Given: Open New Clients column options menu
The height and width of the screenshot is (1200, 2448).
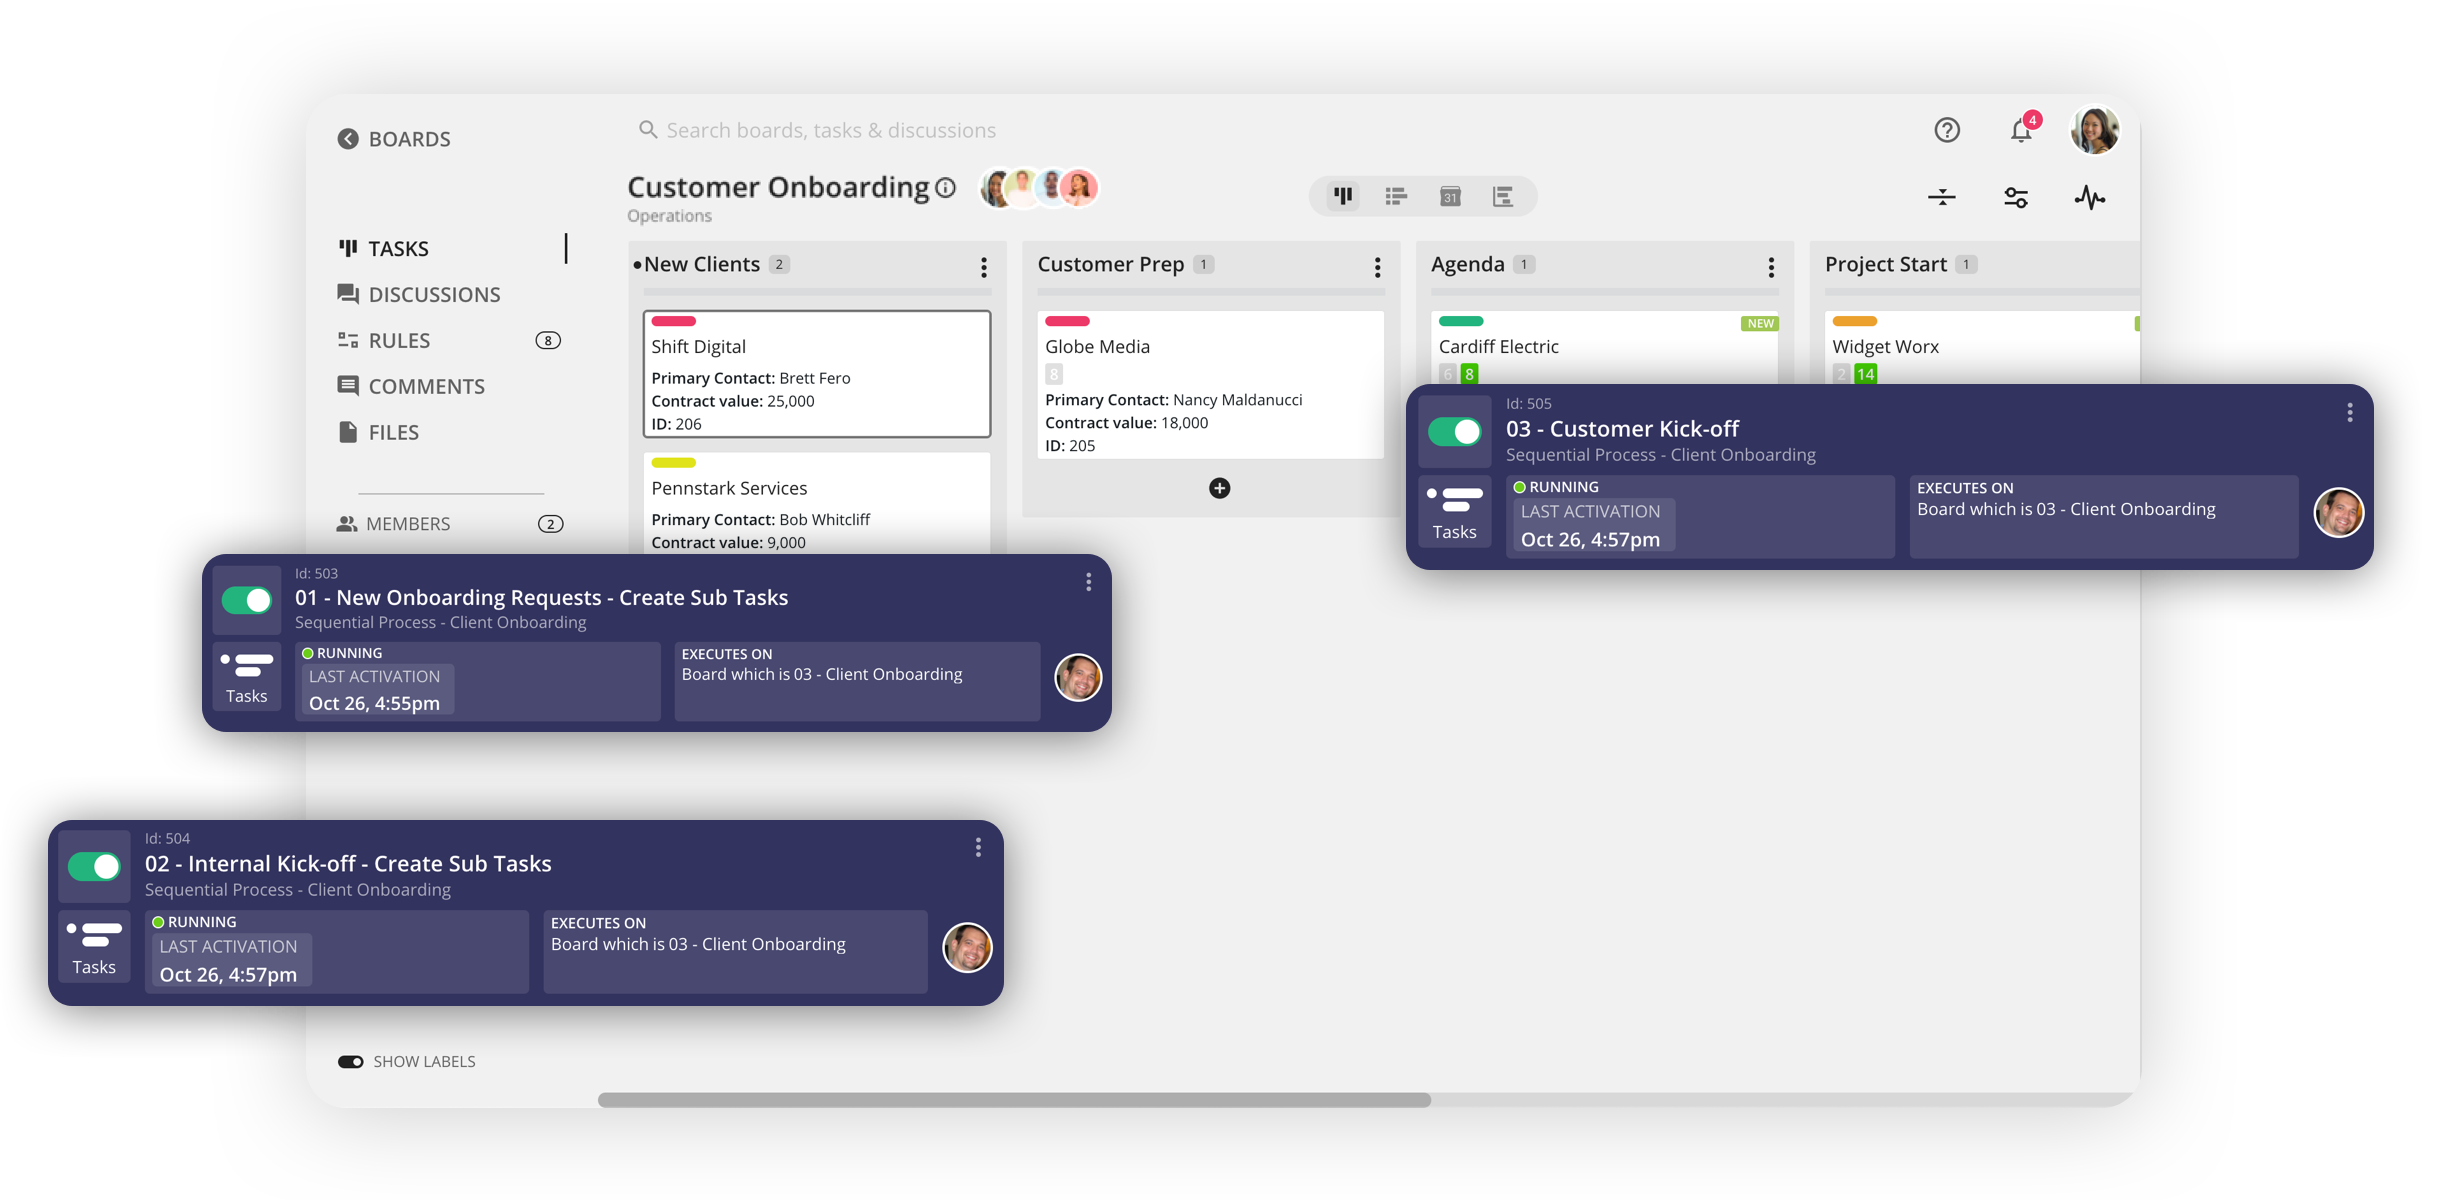Looking at the screenshot, I should (x=984, y=267).
